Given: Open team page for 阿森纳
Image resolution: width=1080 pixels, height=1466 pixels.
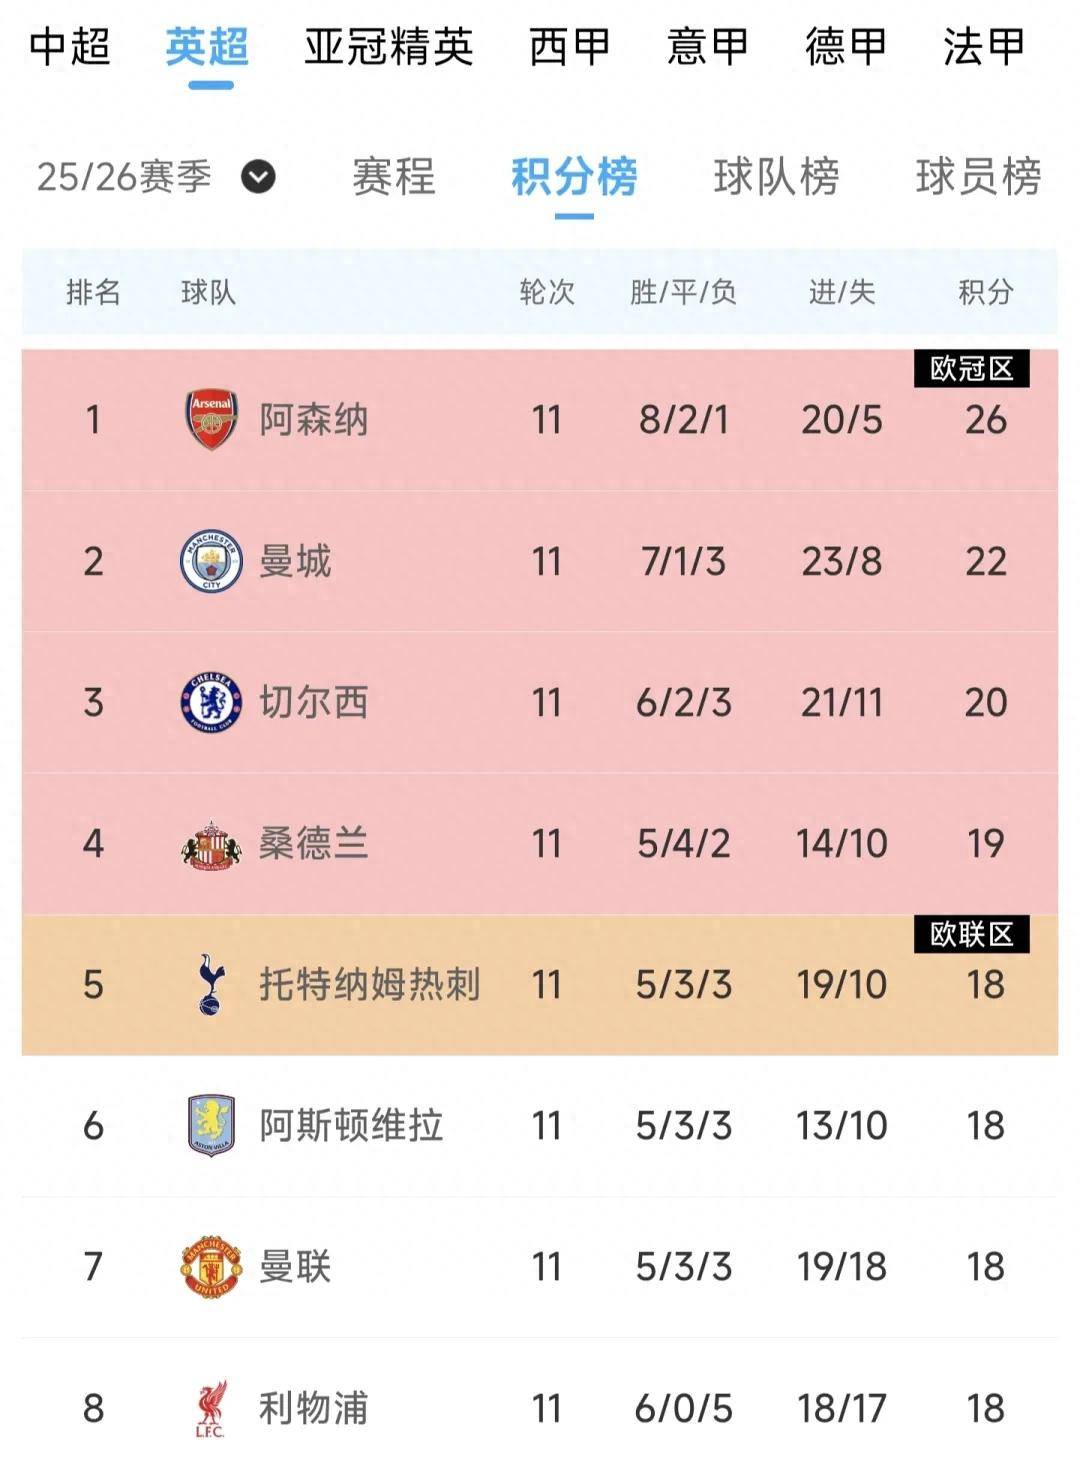Looking at the screenshot, I should point(314,420).
